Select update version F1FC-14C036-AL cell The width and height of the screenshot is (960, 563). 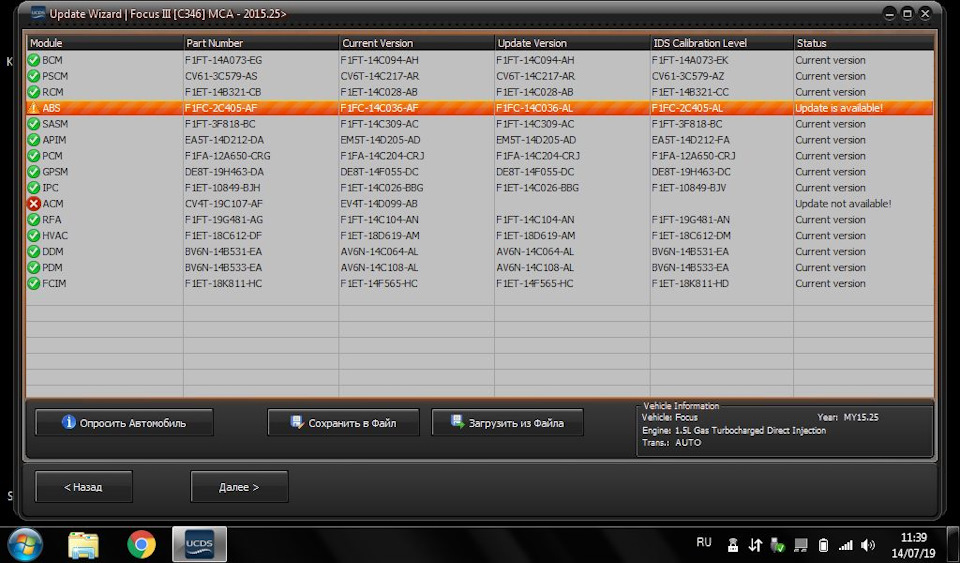(x=534, y=108)
